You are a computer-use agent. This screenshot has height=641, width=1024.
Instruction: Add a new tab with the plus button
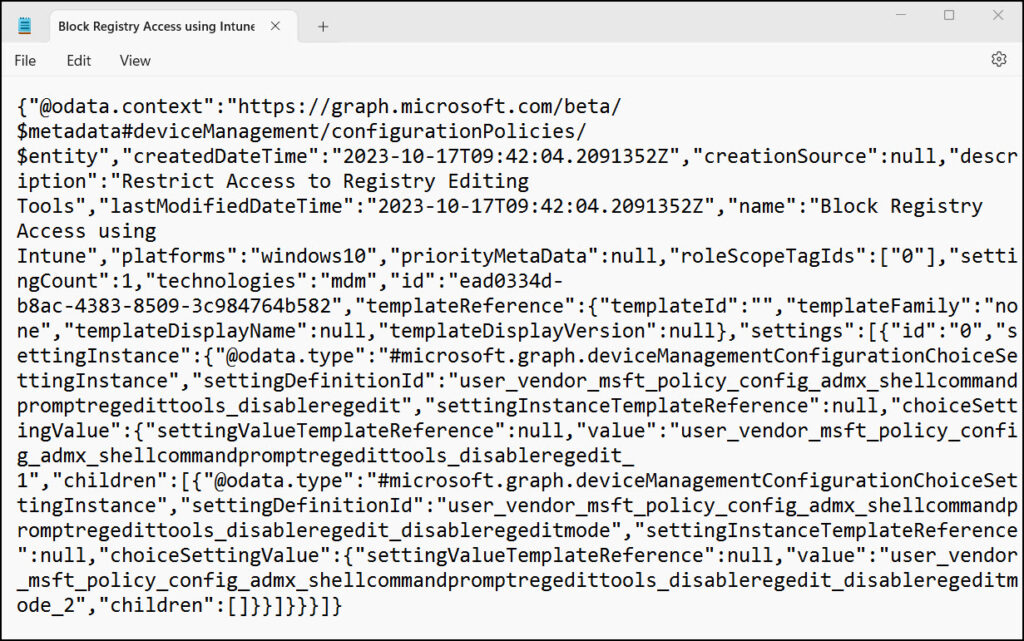coord(323,27)
